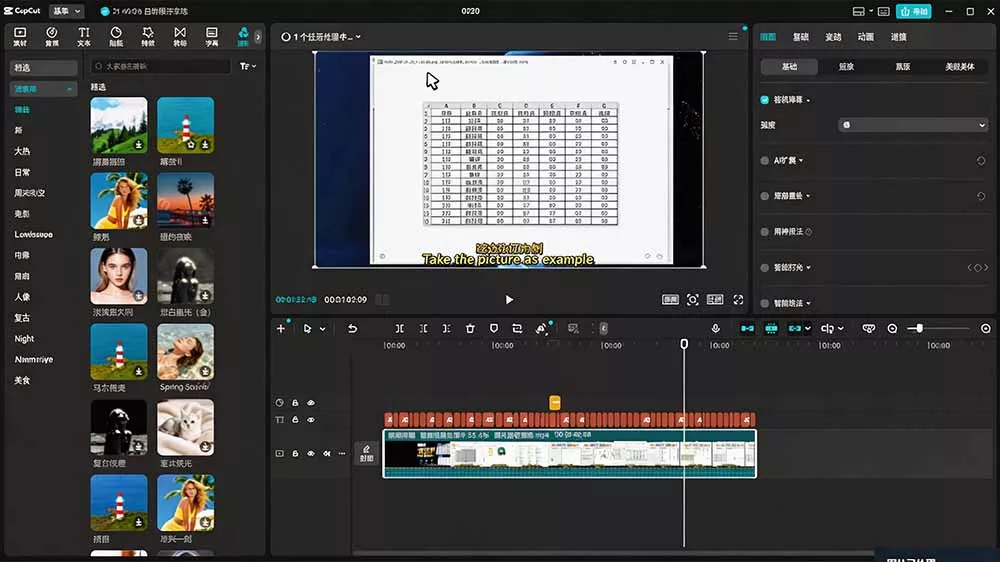Enable the AI expand option toggle

click(x=765, y=161)
